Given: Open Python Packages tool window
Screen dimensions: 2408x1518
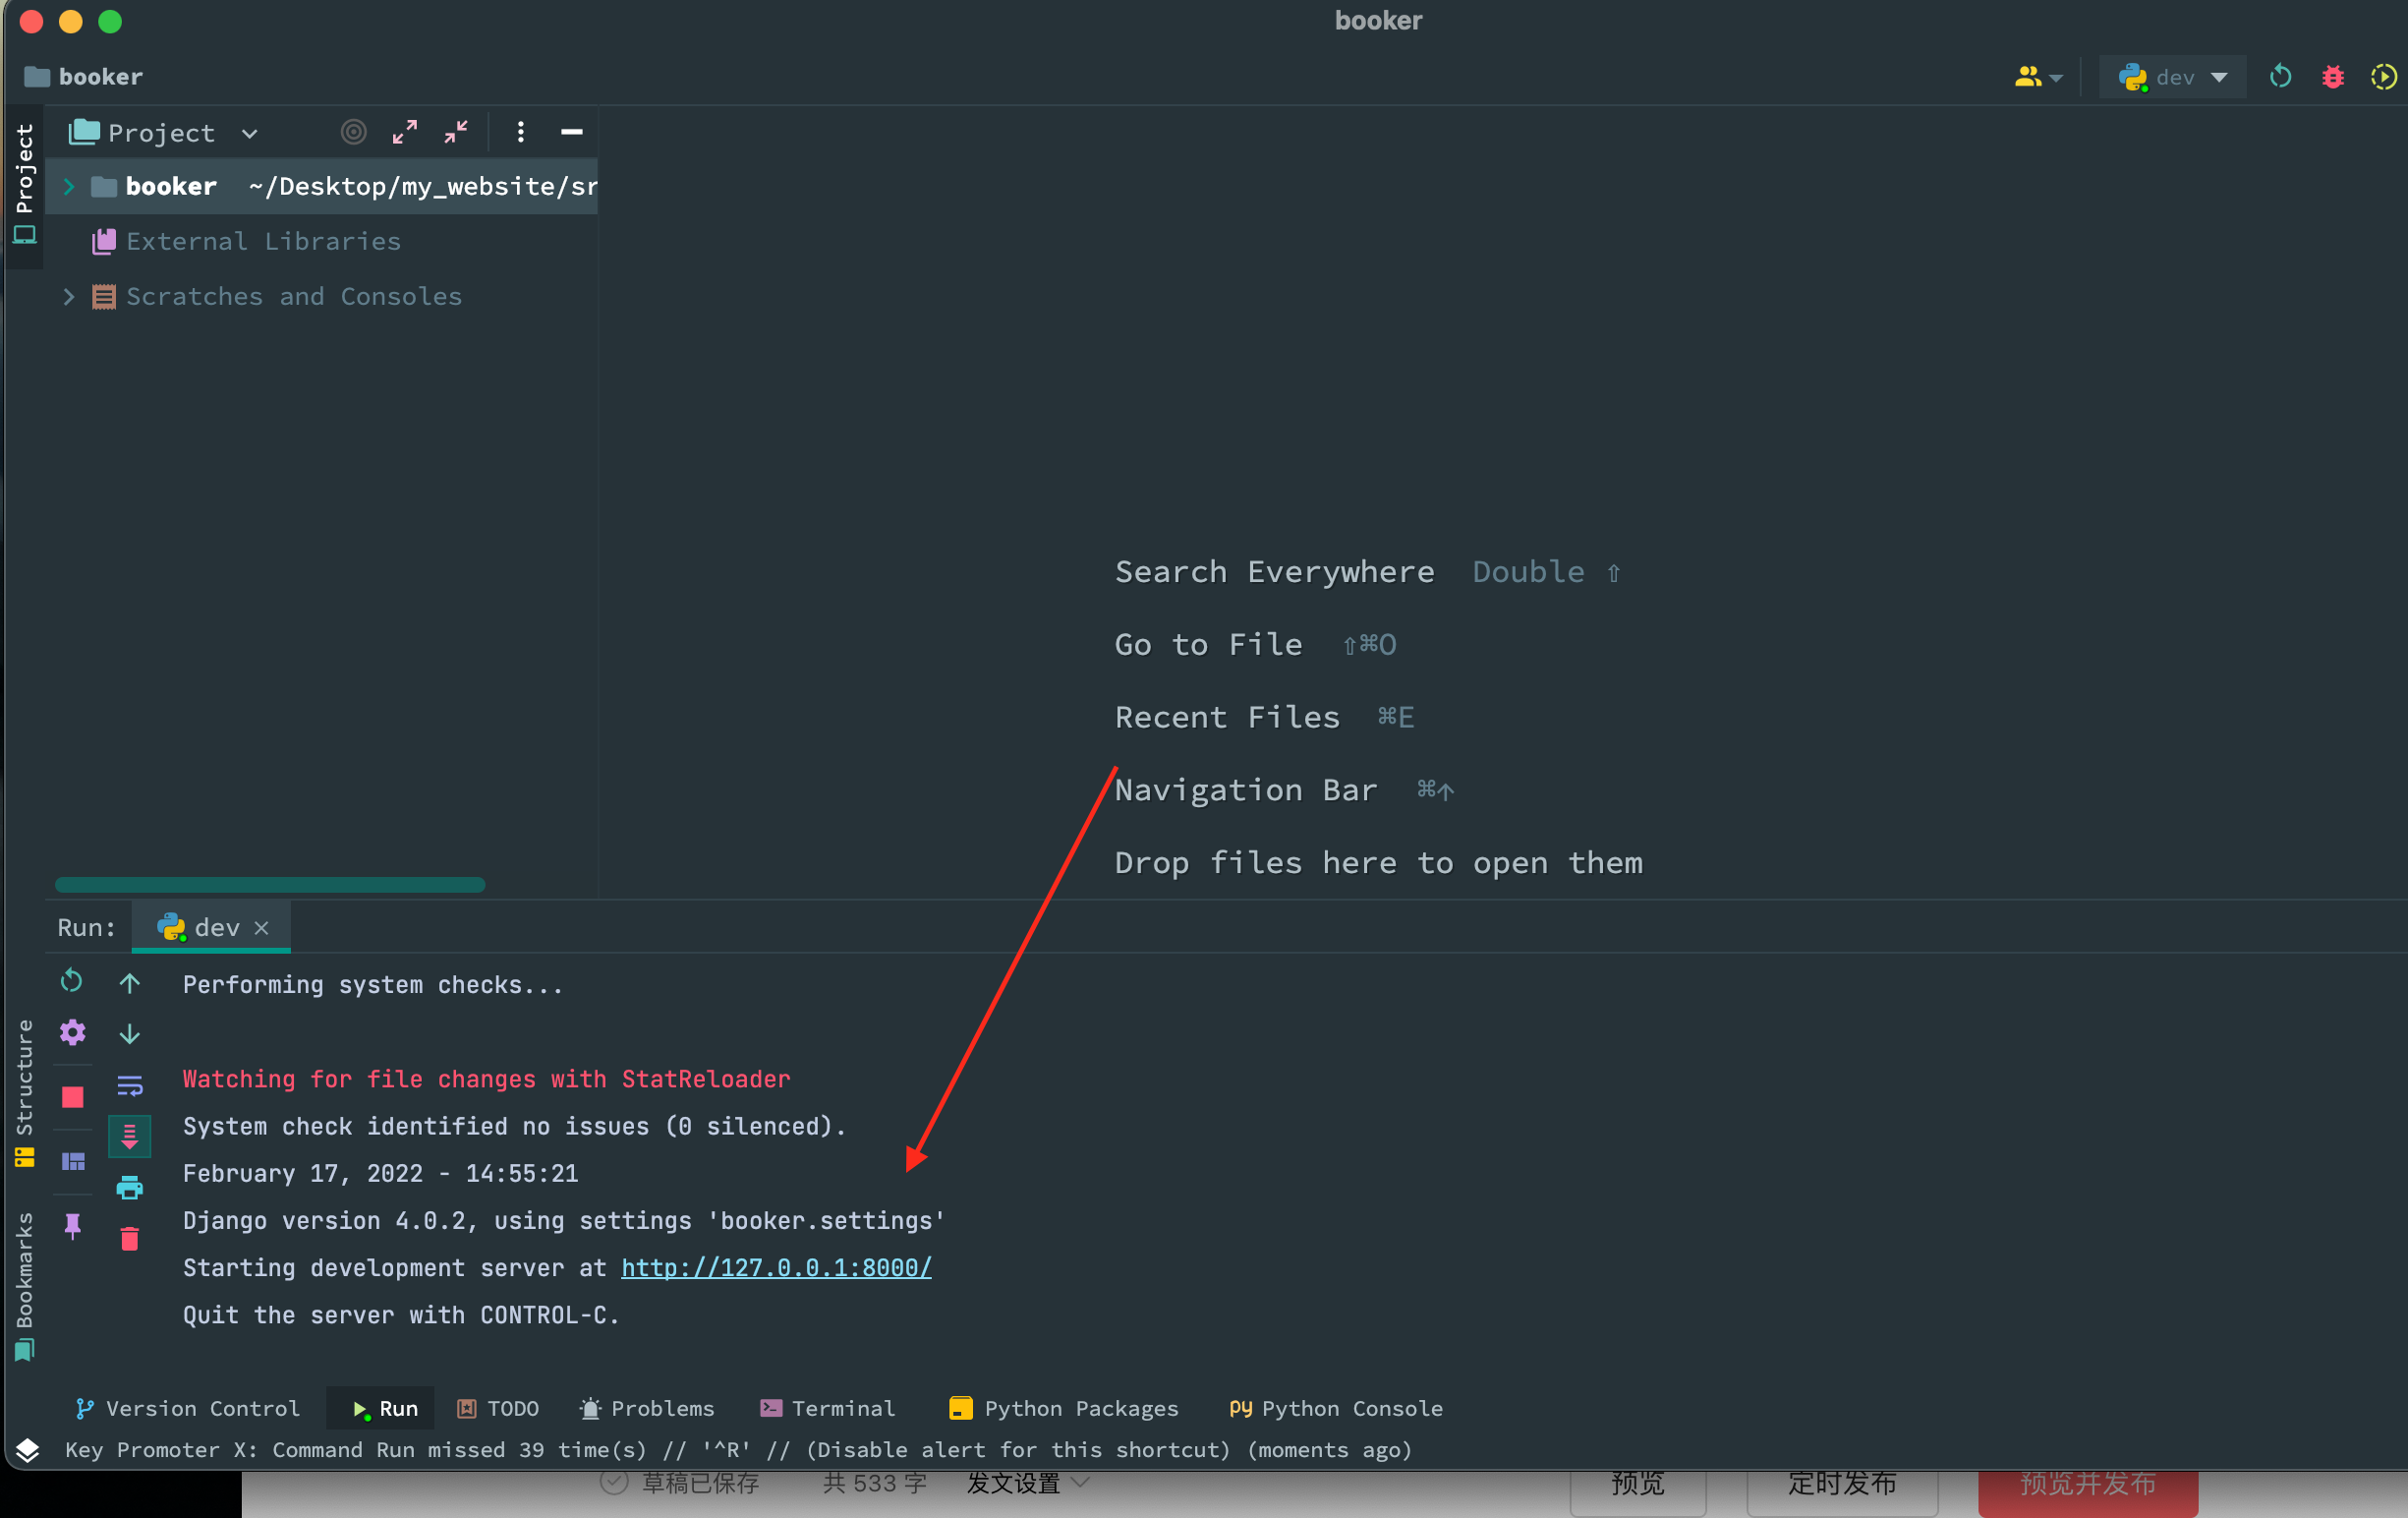Looking at the screenshot, I should [x=1063, y=1408].
